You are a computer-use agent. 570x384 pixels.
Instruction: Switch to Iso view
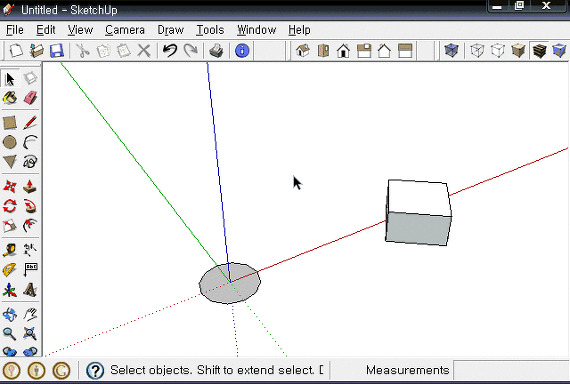[x=302, y=51]
